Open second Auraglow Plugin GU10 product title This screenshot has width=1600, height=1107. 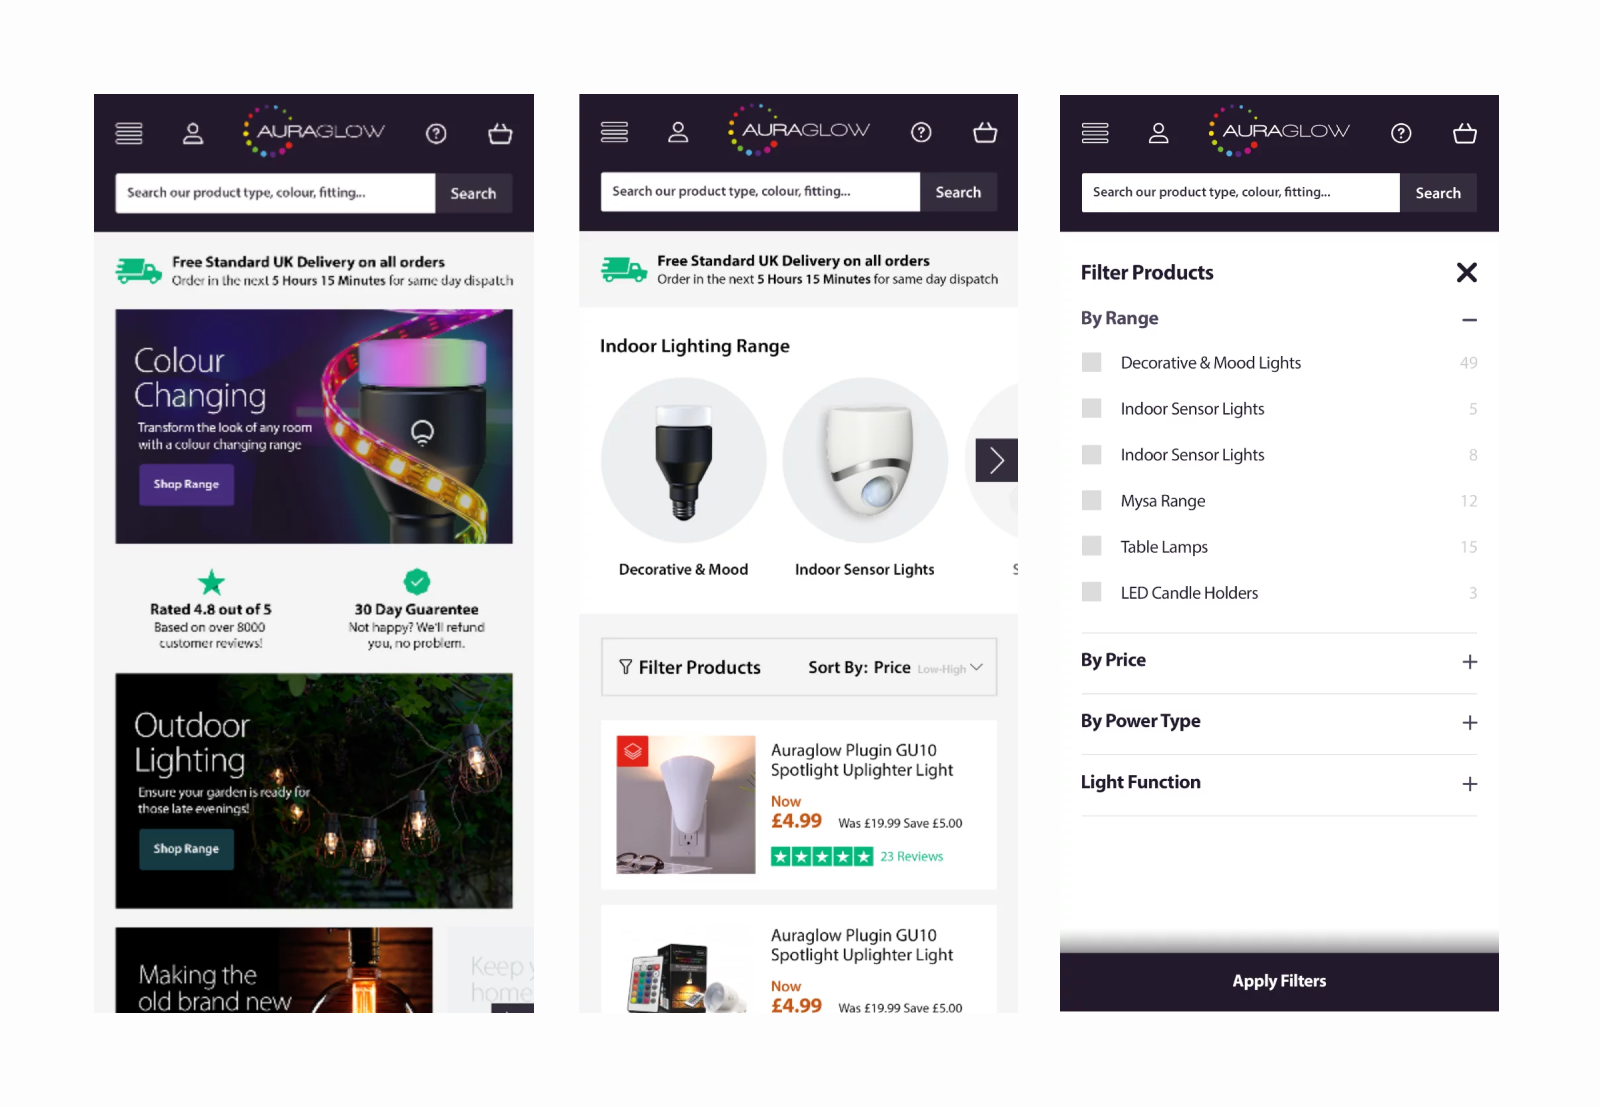click(x=862, y=945)
